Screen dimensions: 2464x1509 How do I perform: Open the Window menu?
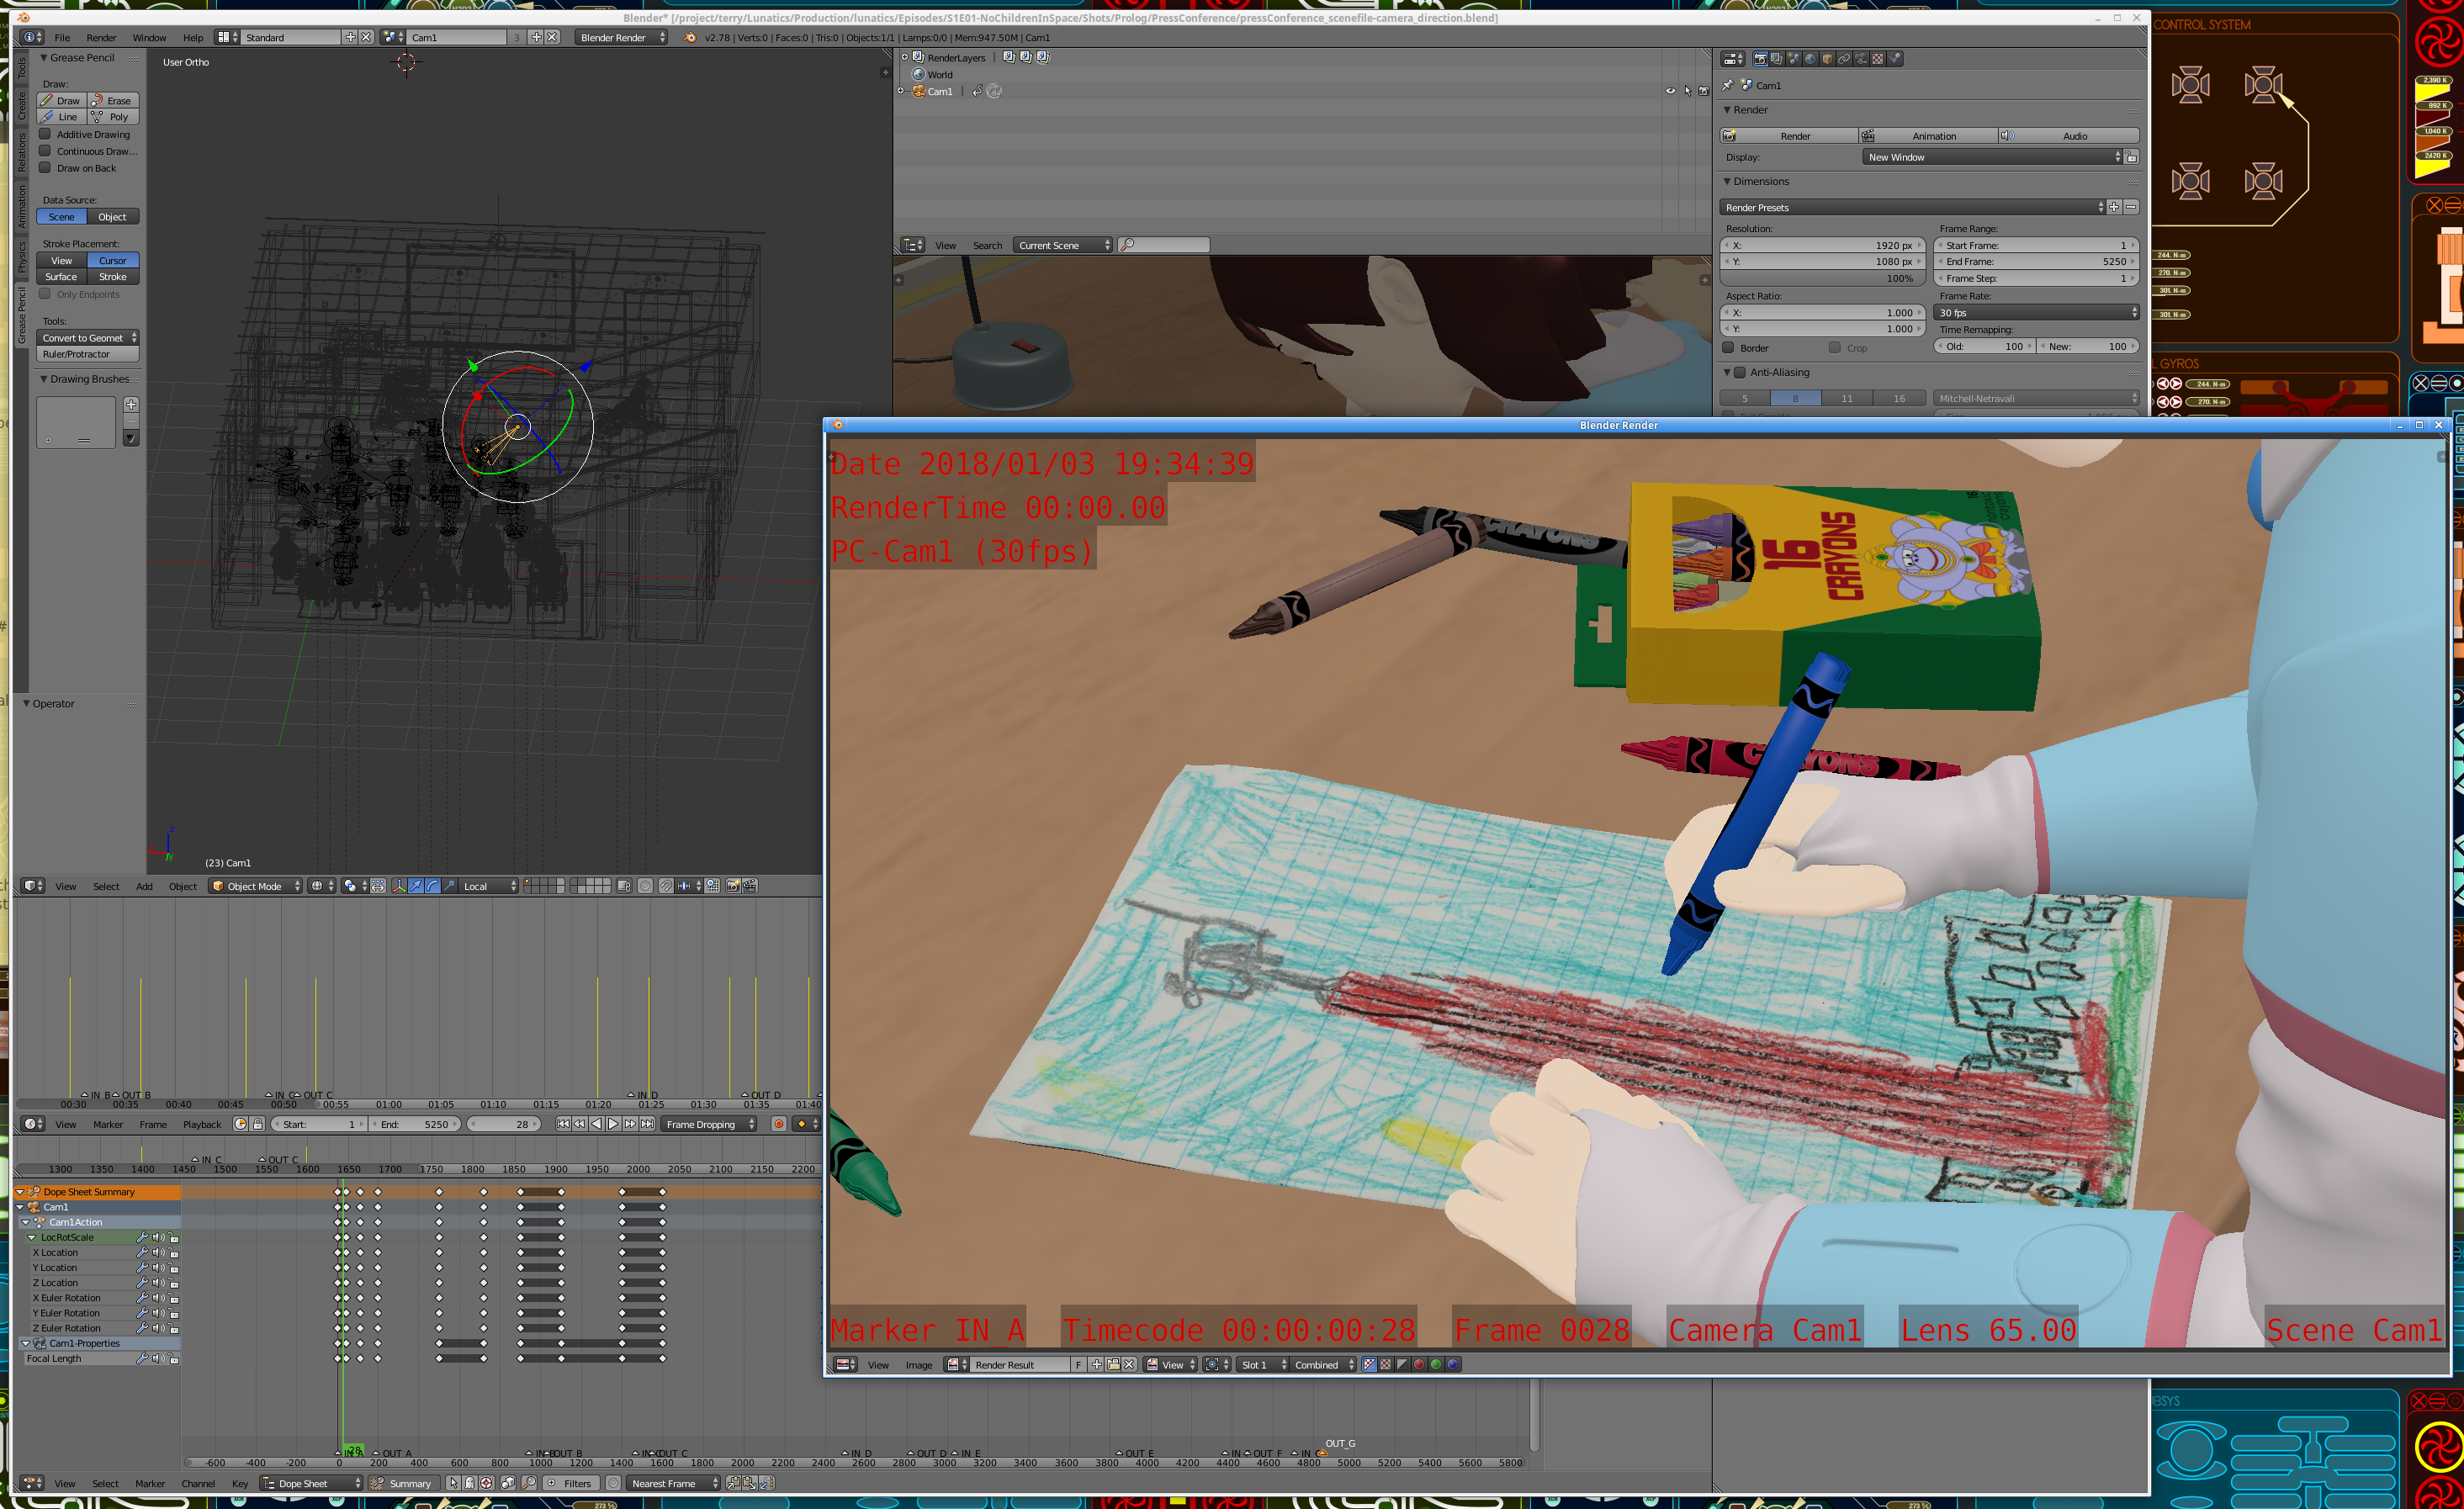[149, 38]
